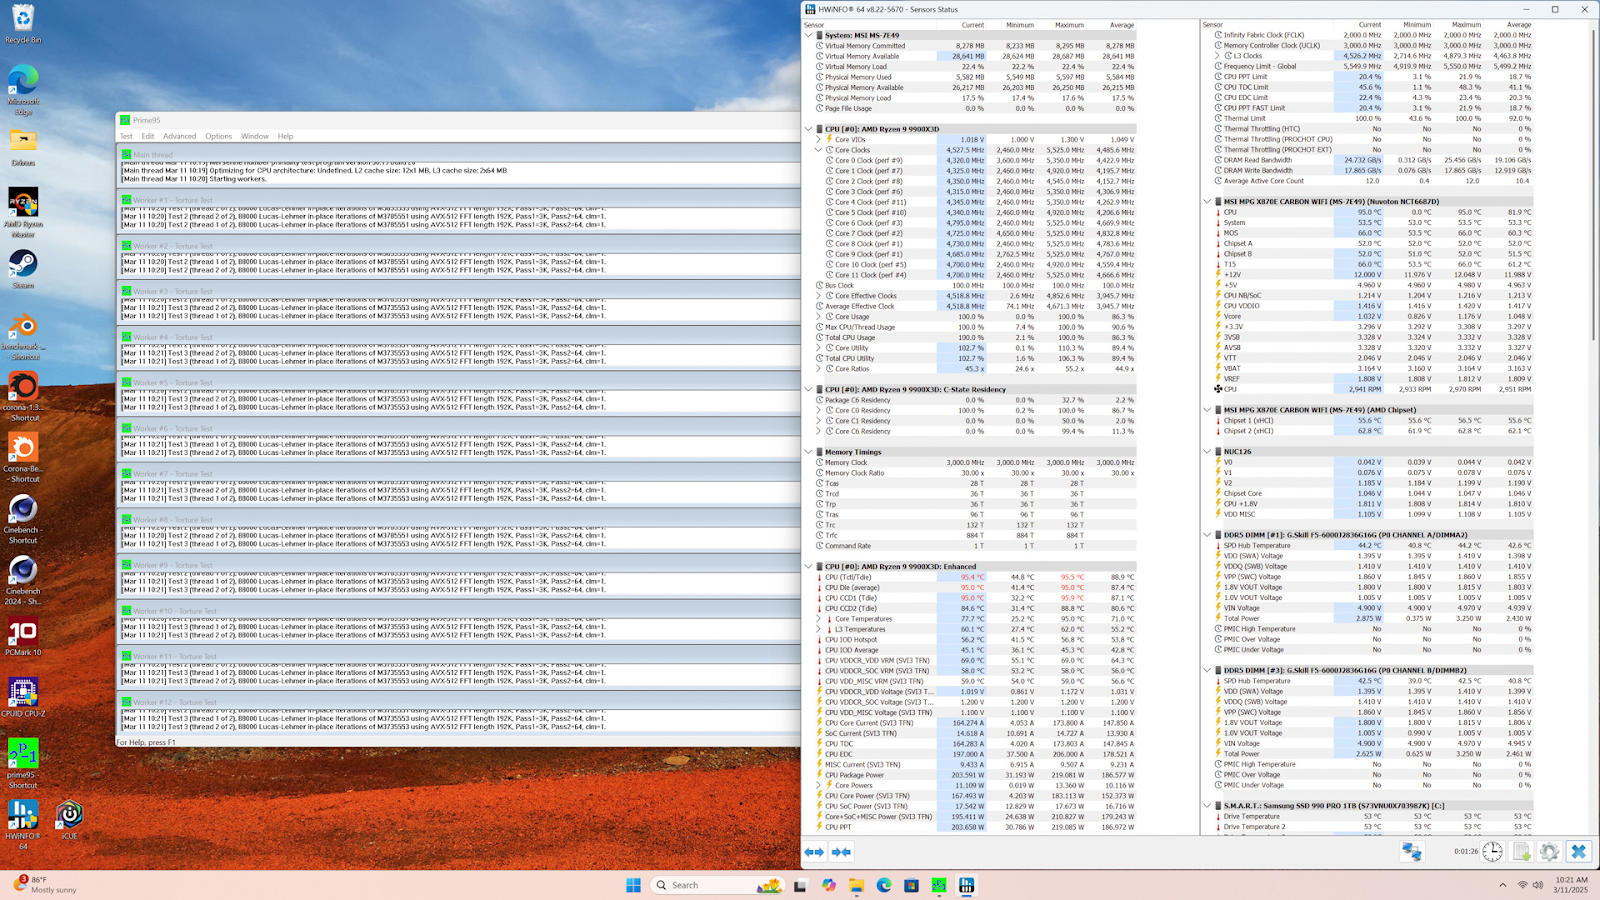Viewport: 1600px width, 900px height.
Task: Expand the L3 Clocks row
Action: (1217, 56)
